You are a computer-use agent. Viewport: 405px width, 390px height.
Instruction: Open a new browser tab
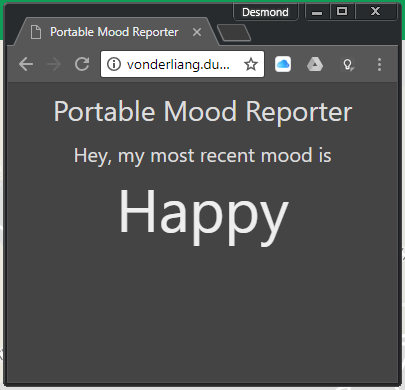tap(234, 33)
